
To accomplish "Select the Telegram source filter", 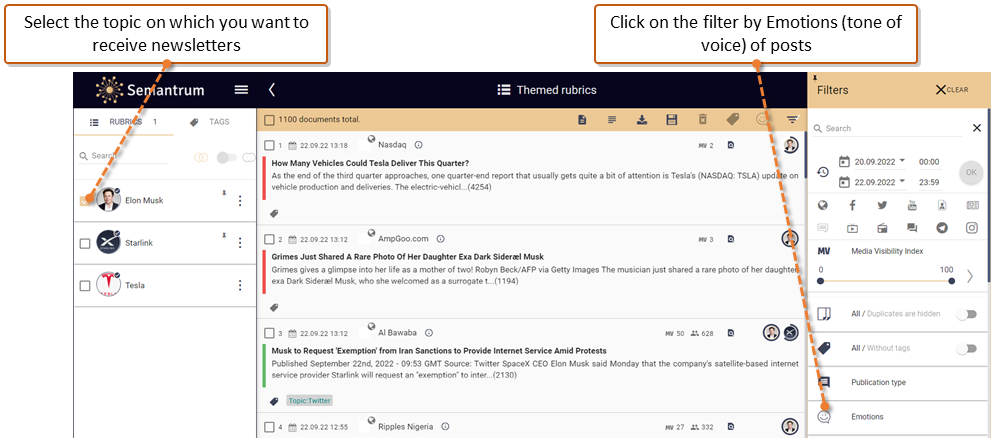I will point(942,228).
